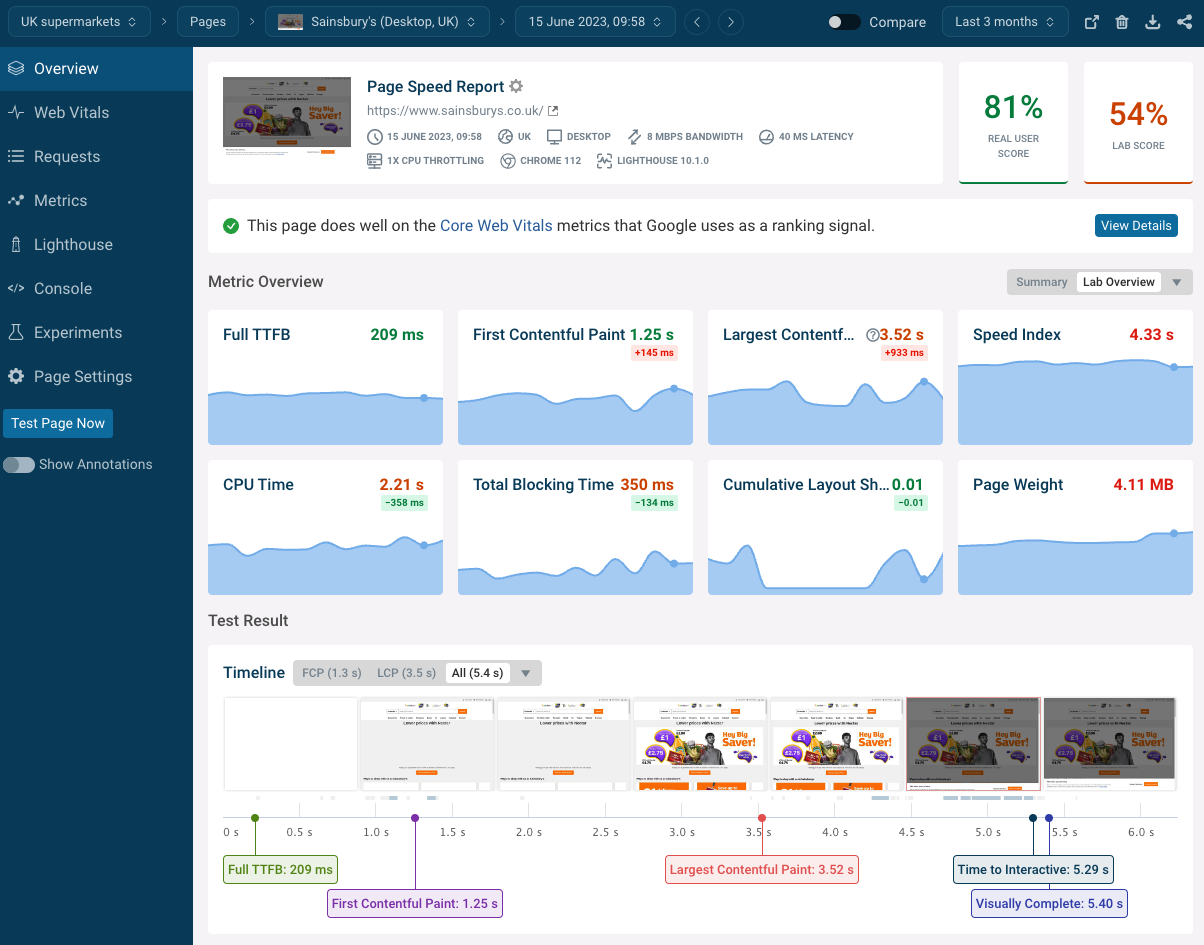Click the Chrome 112 browser icon
This screenshot has width=1204, height=945.
(x=508, y=160)
